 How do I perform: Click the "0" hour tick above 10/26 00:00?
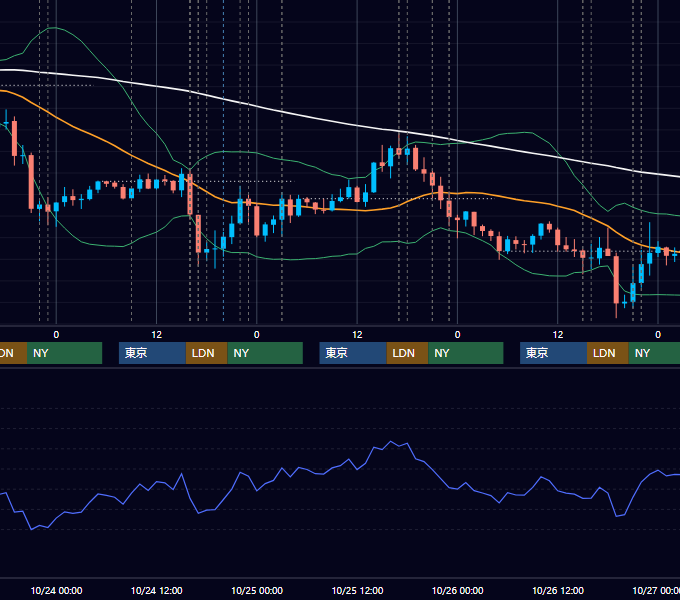click(x=457, y=335)
